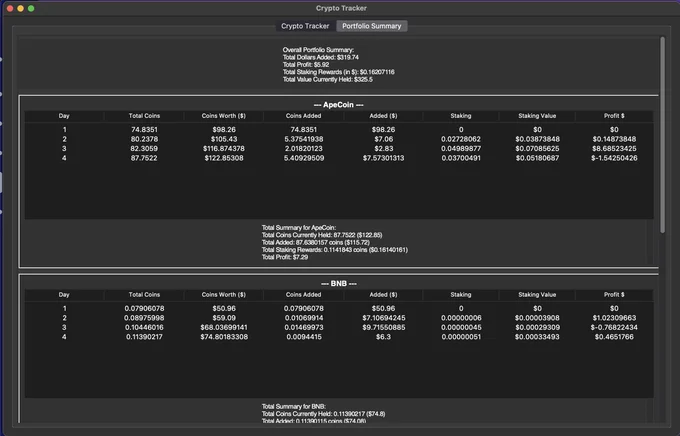680x436 pixels.
Task: Minimize window with the yellow button
Action: coord(20,8)
